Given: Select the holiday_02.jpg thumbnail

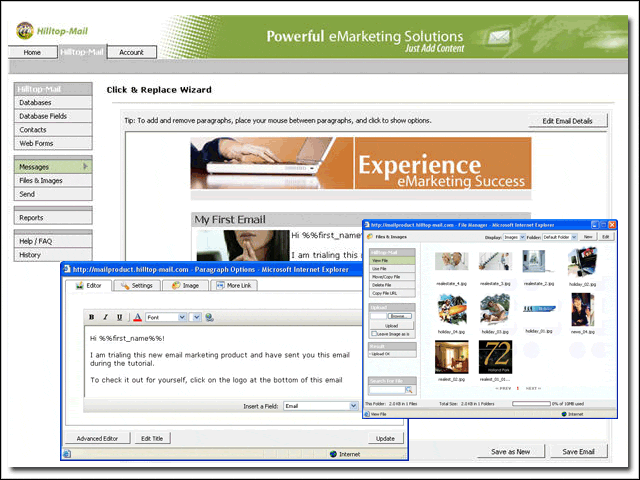Looking at the screenshot, I should coord(582,262).
